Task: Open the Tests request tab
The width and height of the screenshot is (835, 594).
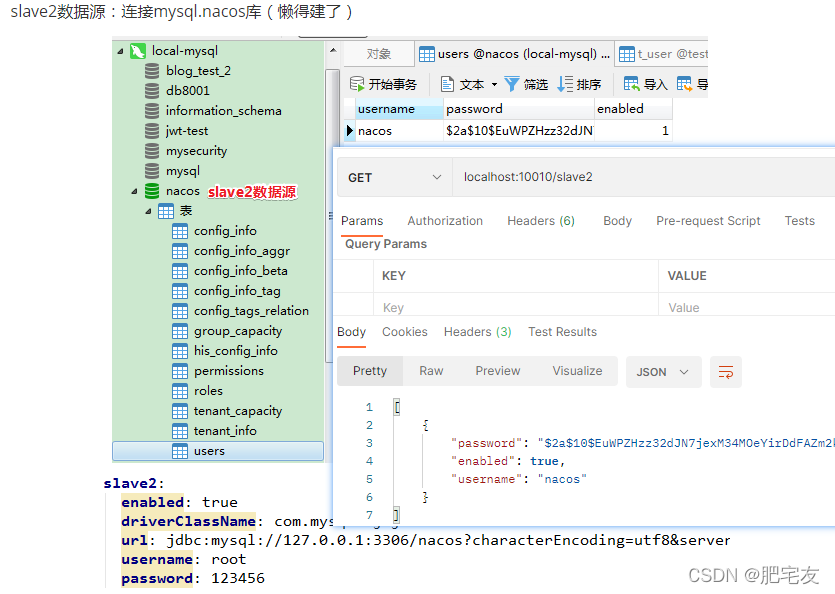Action: click(x=800, y=221)
